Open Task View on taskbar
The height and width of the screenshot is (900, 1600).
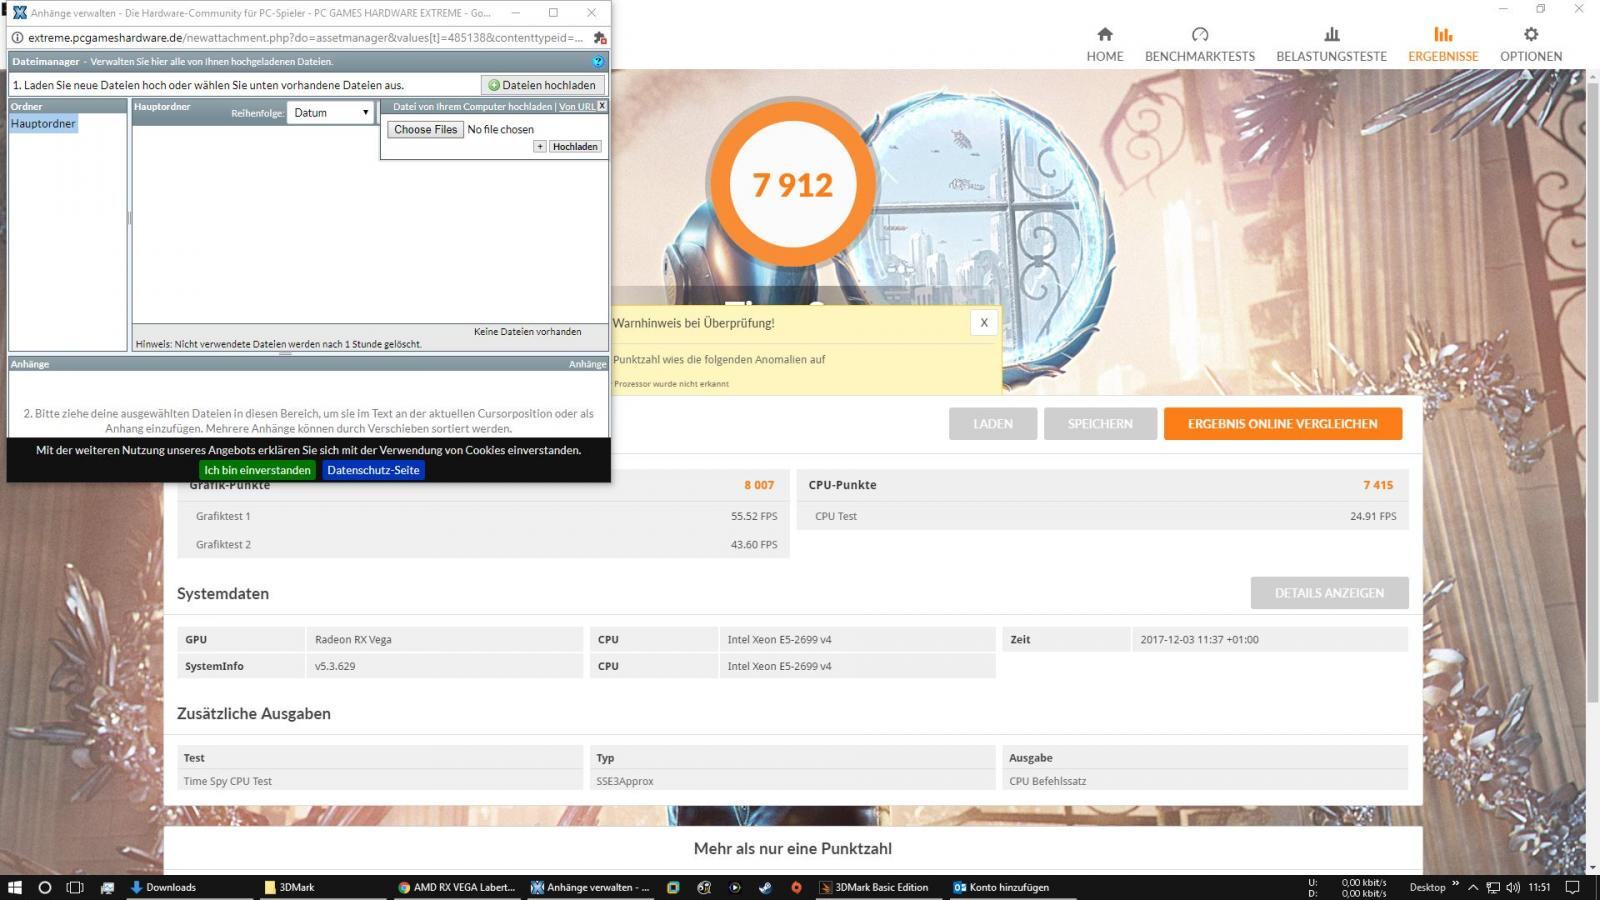pos(75,887)
